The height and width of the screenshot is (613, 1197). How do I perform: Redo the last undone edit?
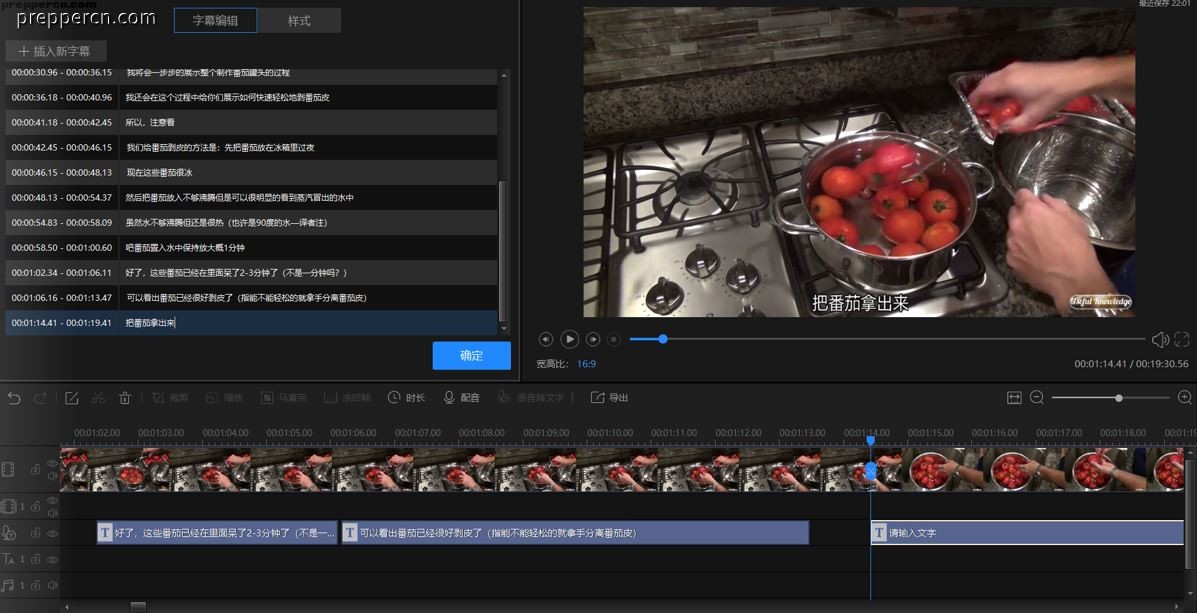click(x=40, y=398)
